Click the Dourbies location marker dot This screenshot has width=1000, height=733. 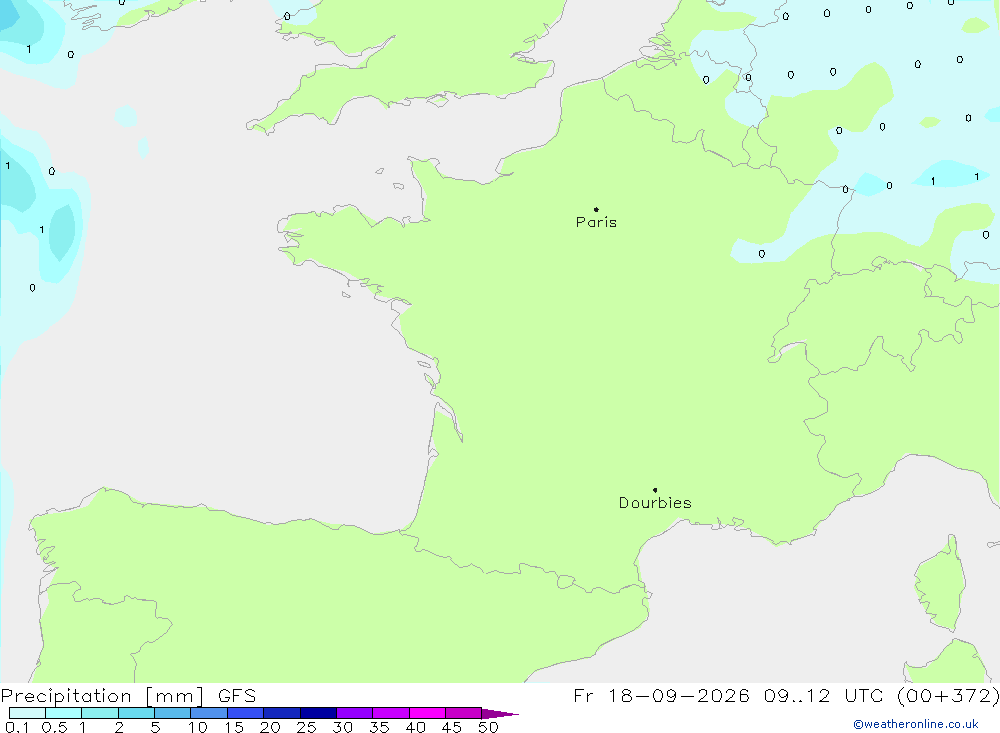click(x=655, y=490)
